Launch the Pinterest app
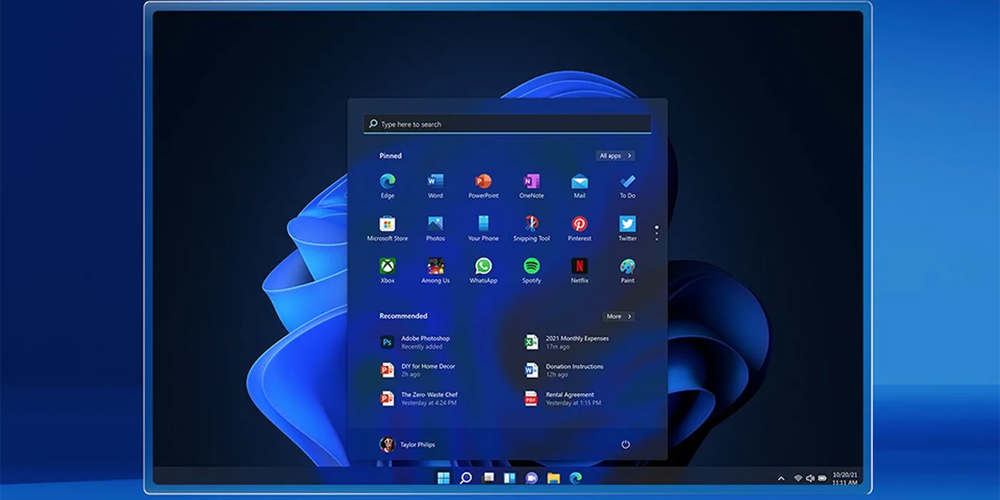 [x=579, y=228]
